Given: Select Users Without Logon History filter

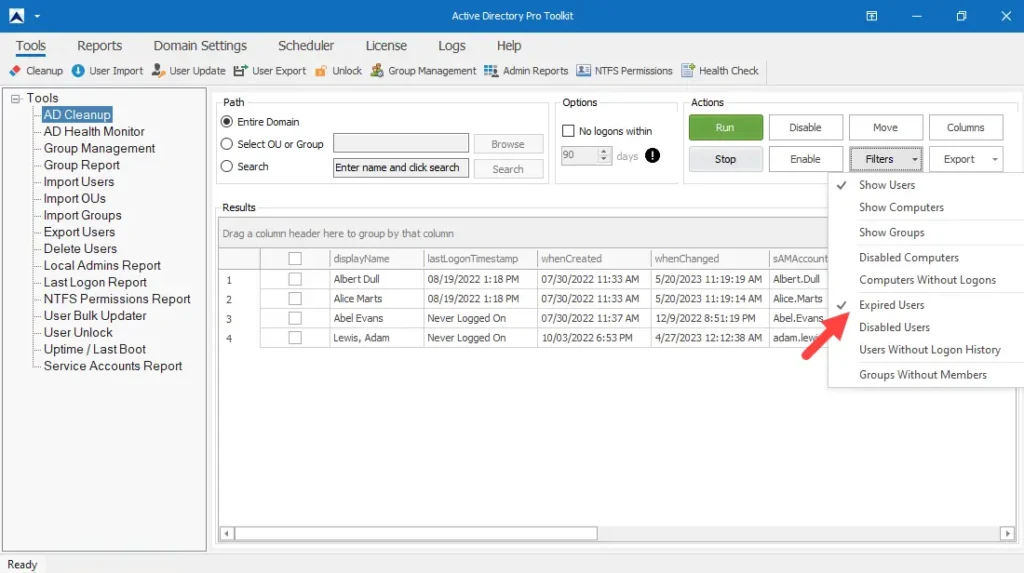Looking at the screenshot, I should tap(925, 350).
